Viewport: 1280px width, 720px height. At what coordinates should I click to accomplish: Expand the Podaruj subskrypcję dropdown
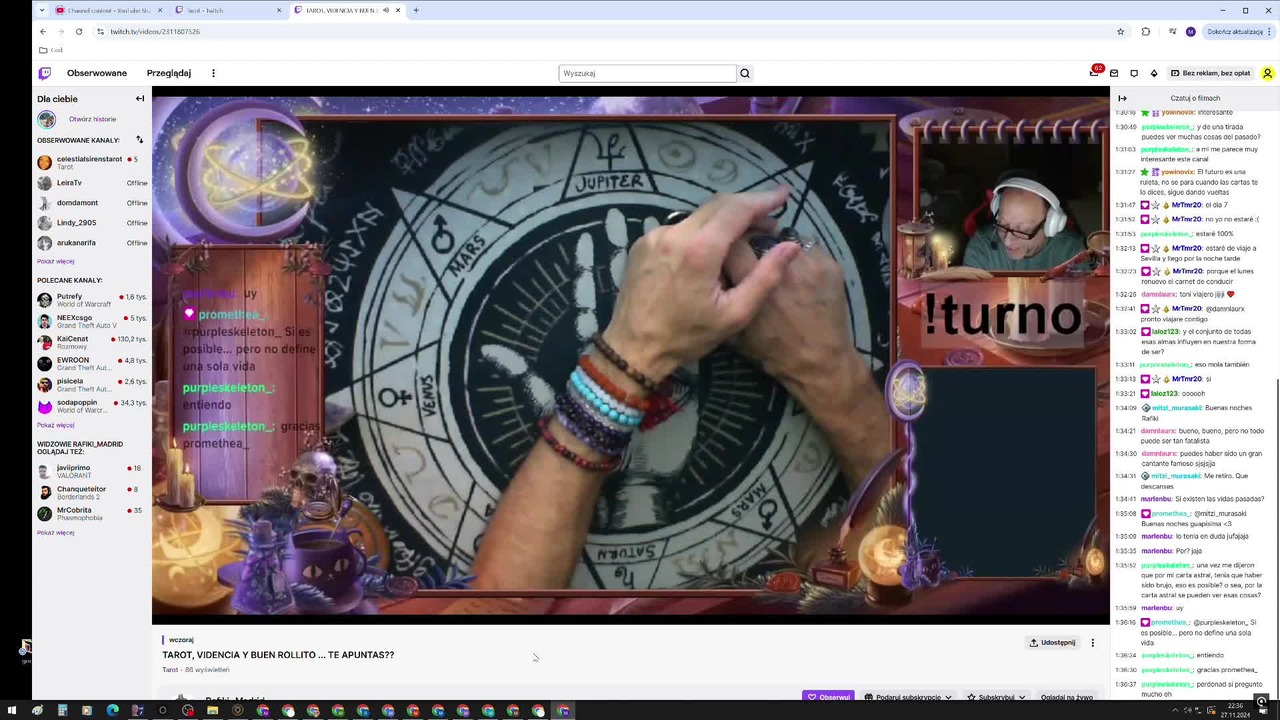[908, 696]
